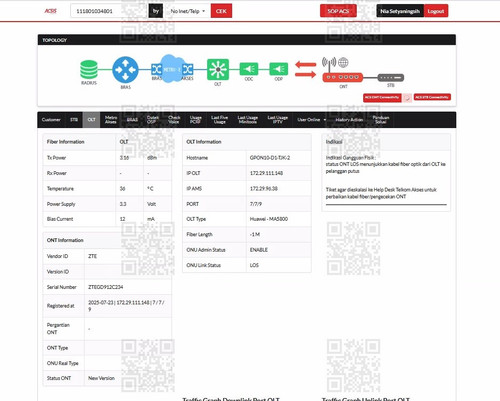Click the red CEK button
500x401 pixels.
coord(221,11)
